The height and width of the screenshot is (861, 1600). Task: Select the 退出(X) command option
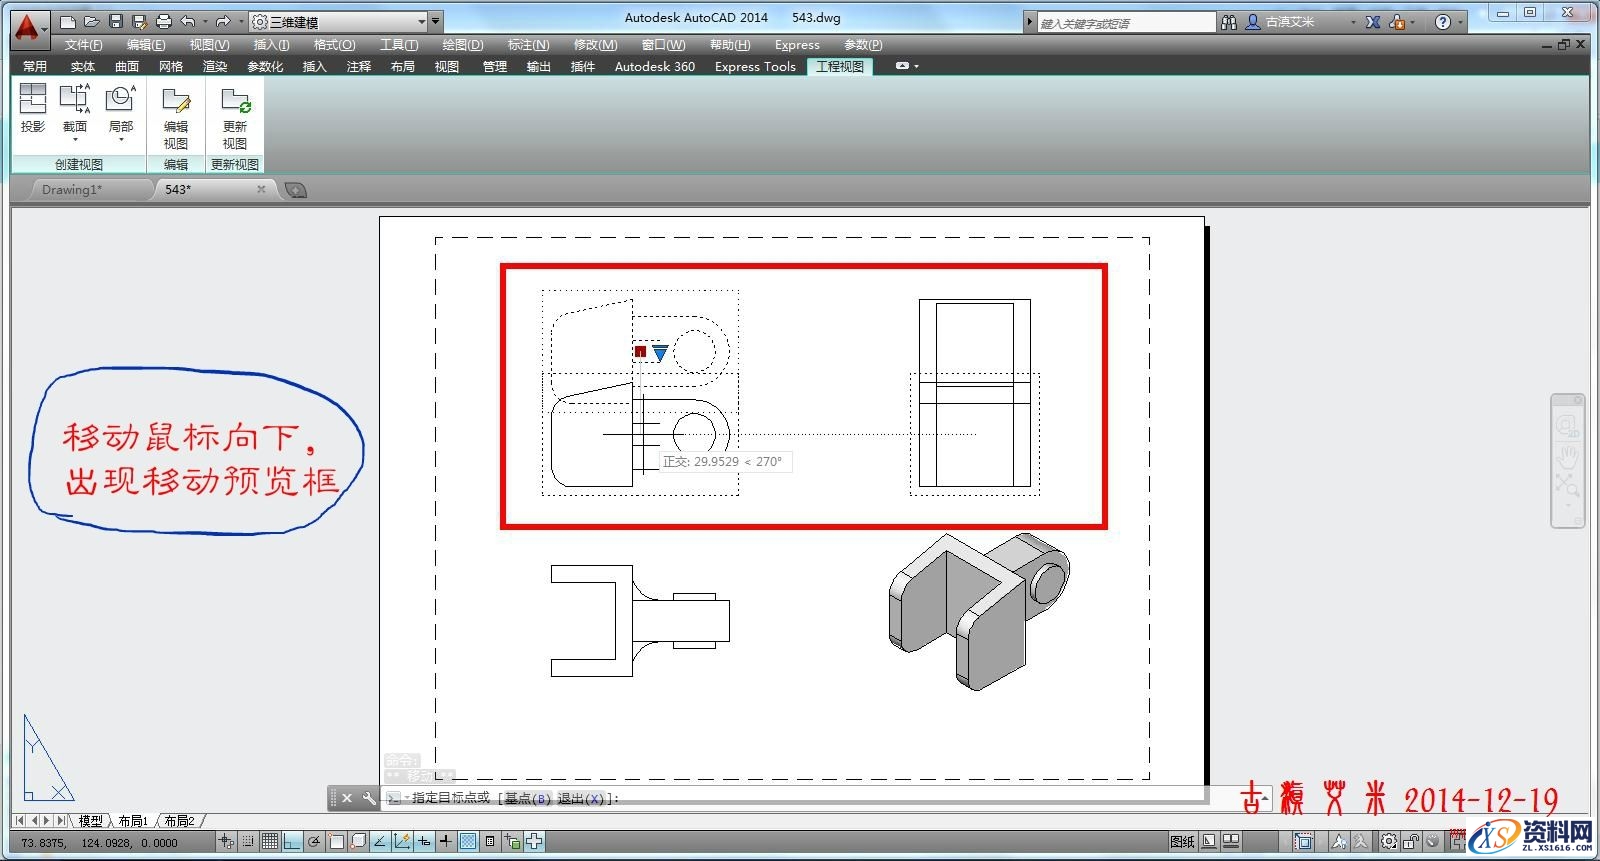(580, 798)
